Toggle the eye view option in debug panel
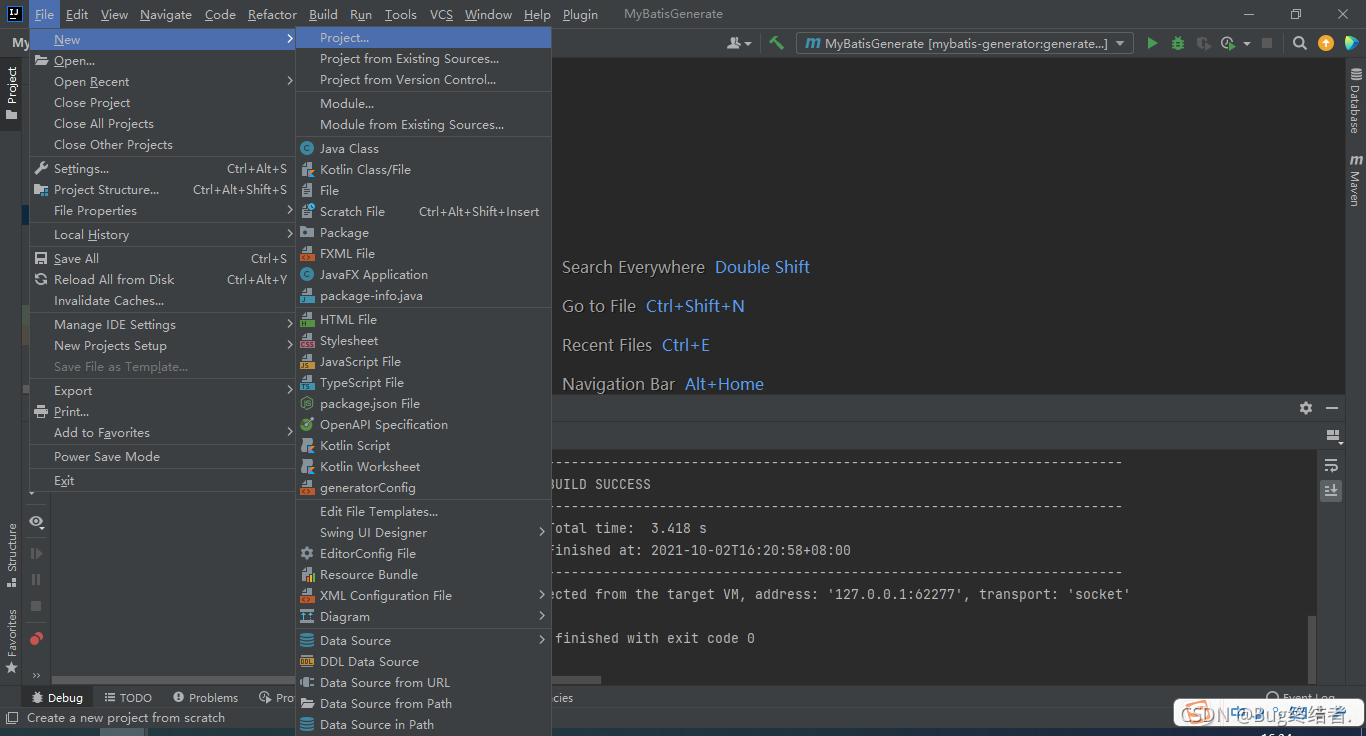This screenshot has width=1366, height=736. pos(36,521)
